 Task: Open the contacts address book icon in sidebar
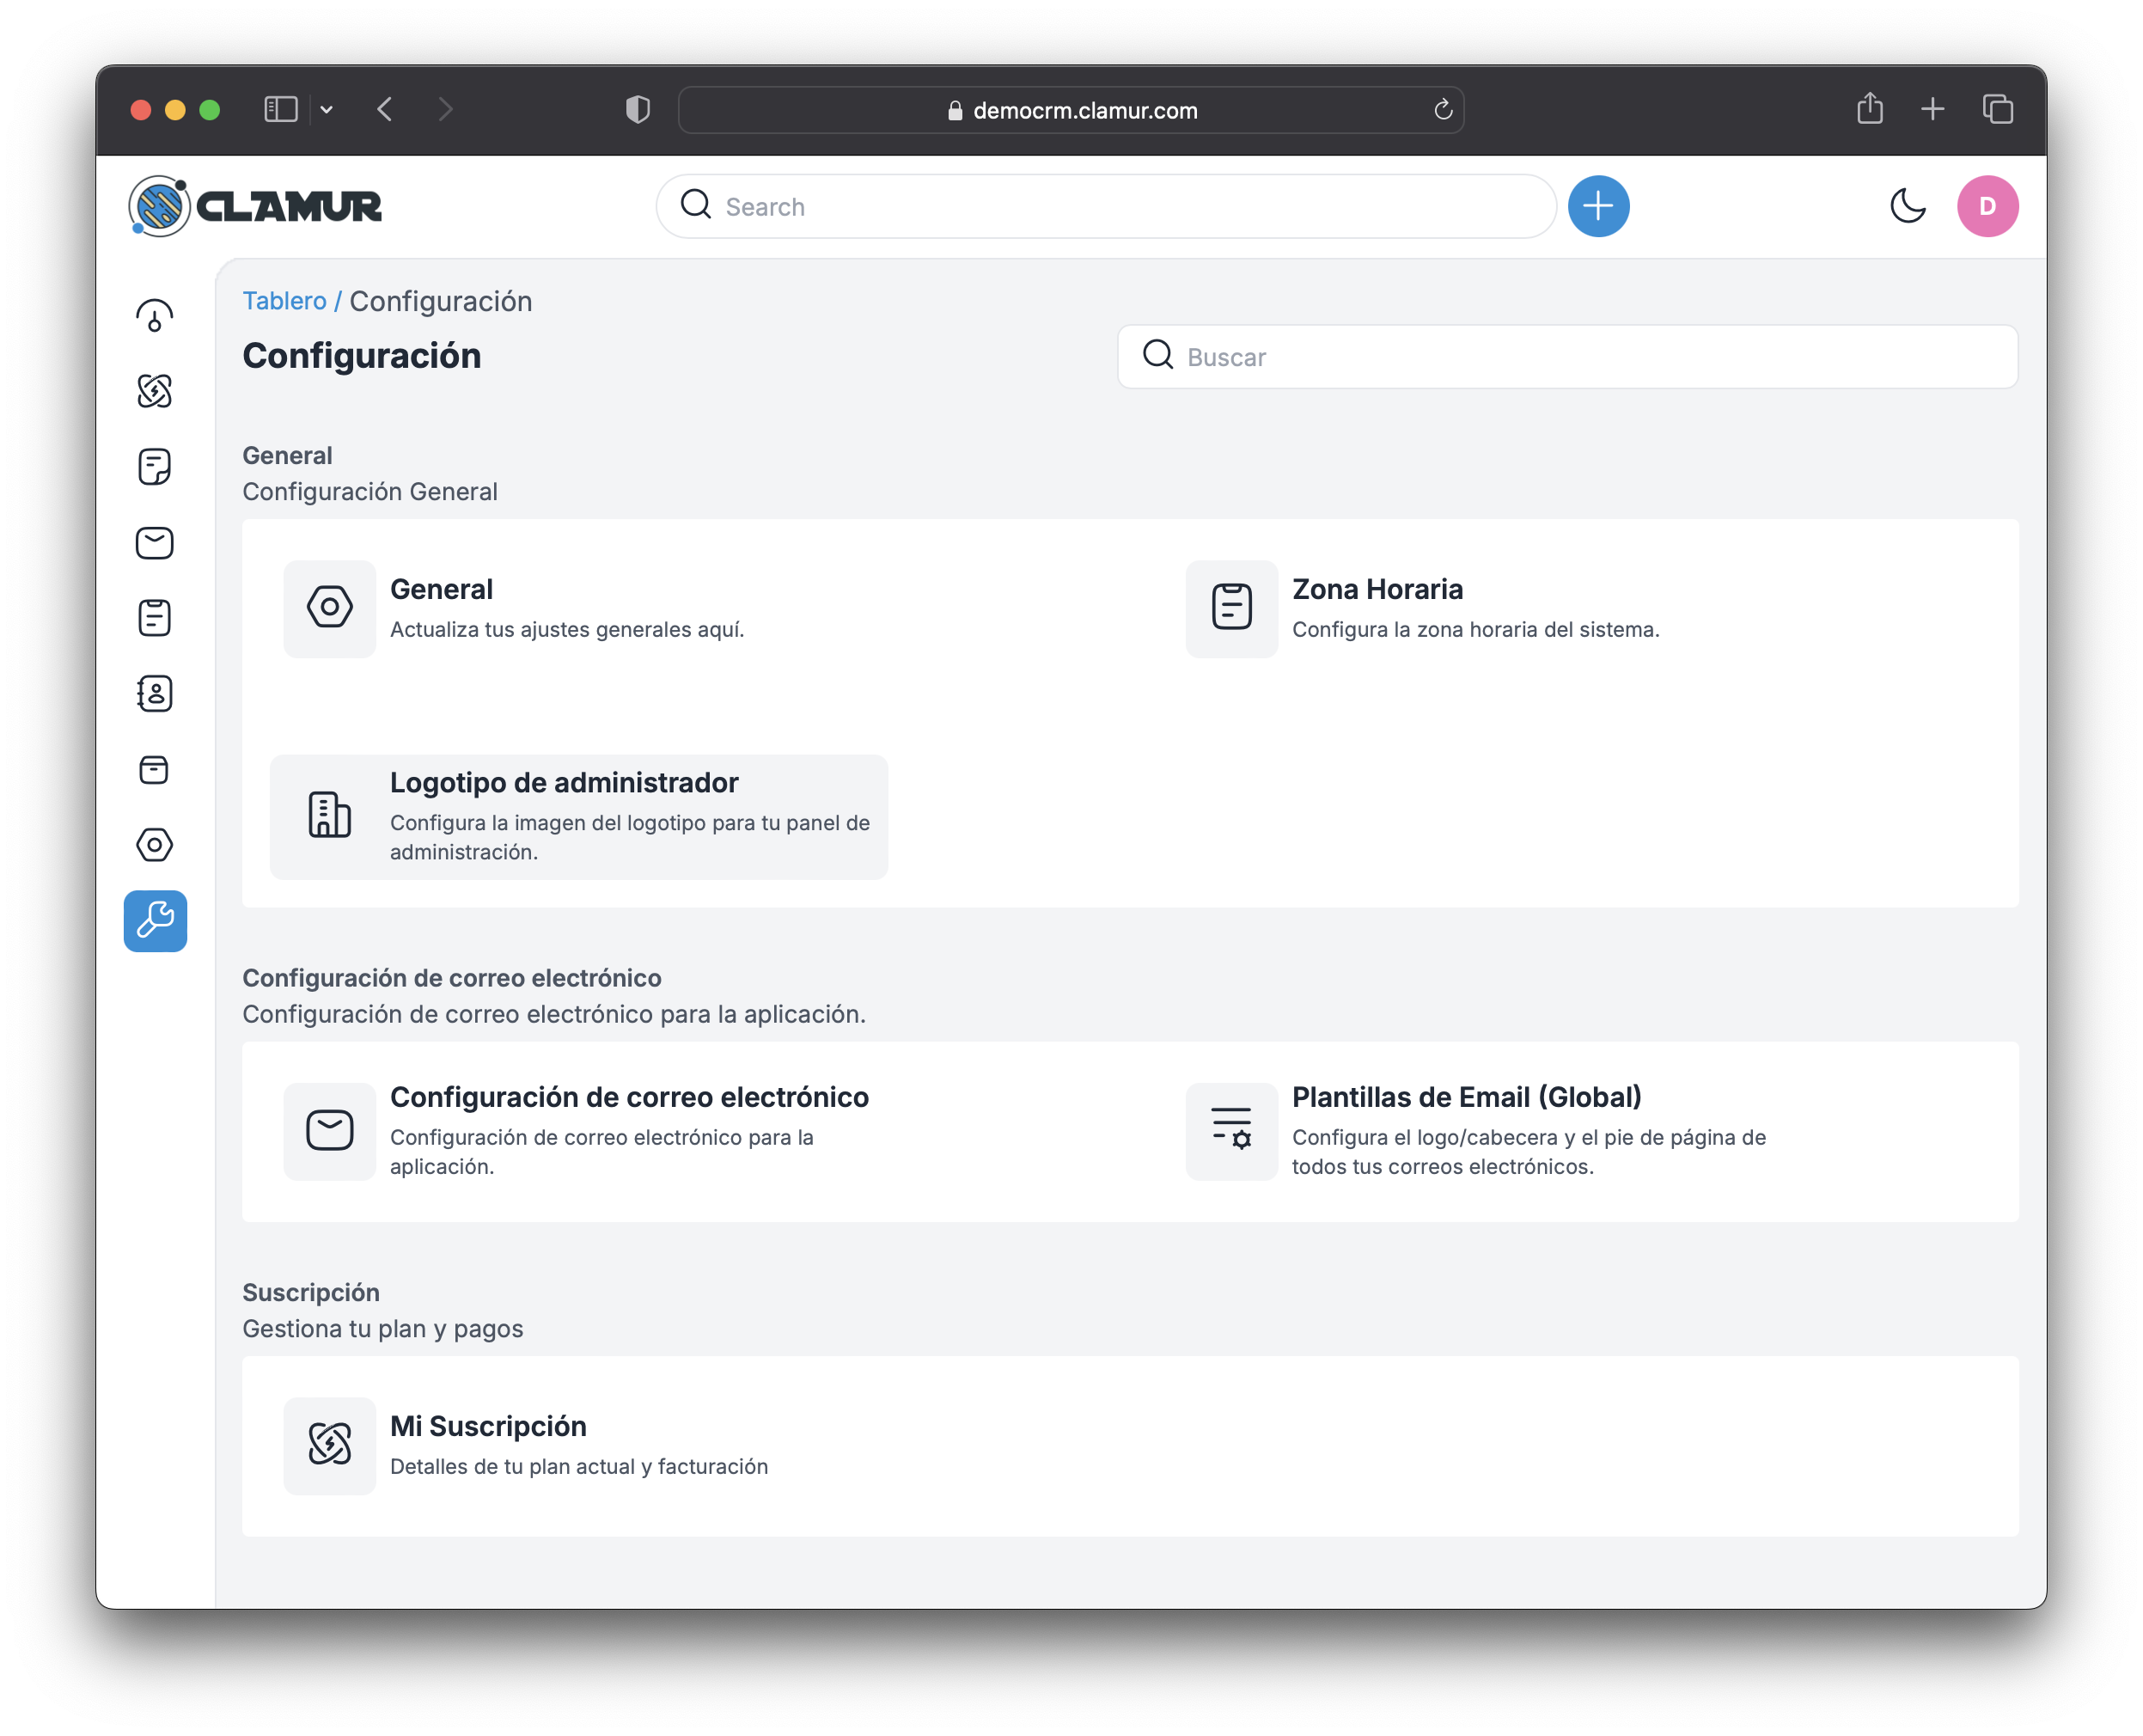[x=155, y=694]
